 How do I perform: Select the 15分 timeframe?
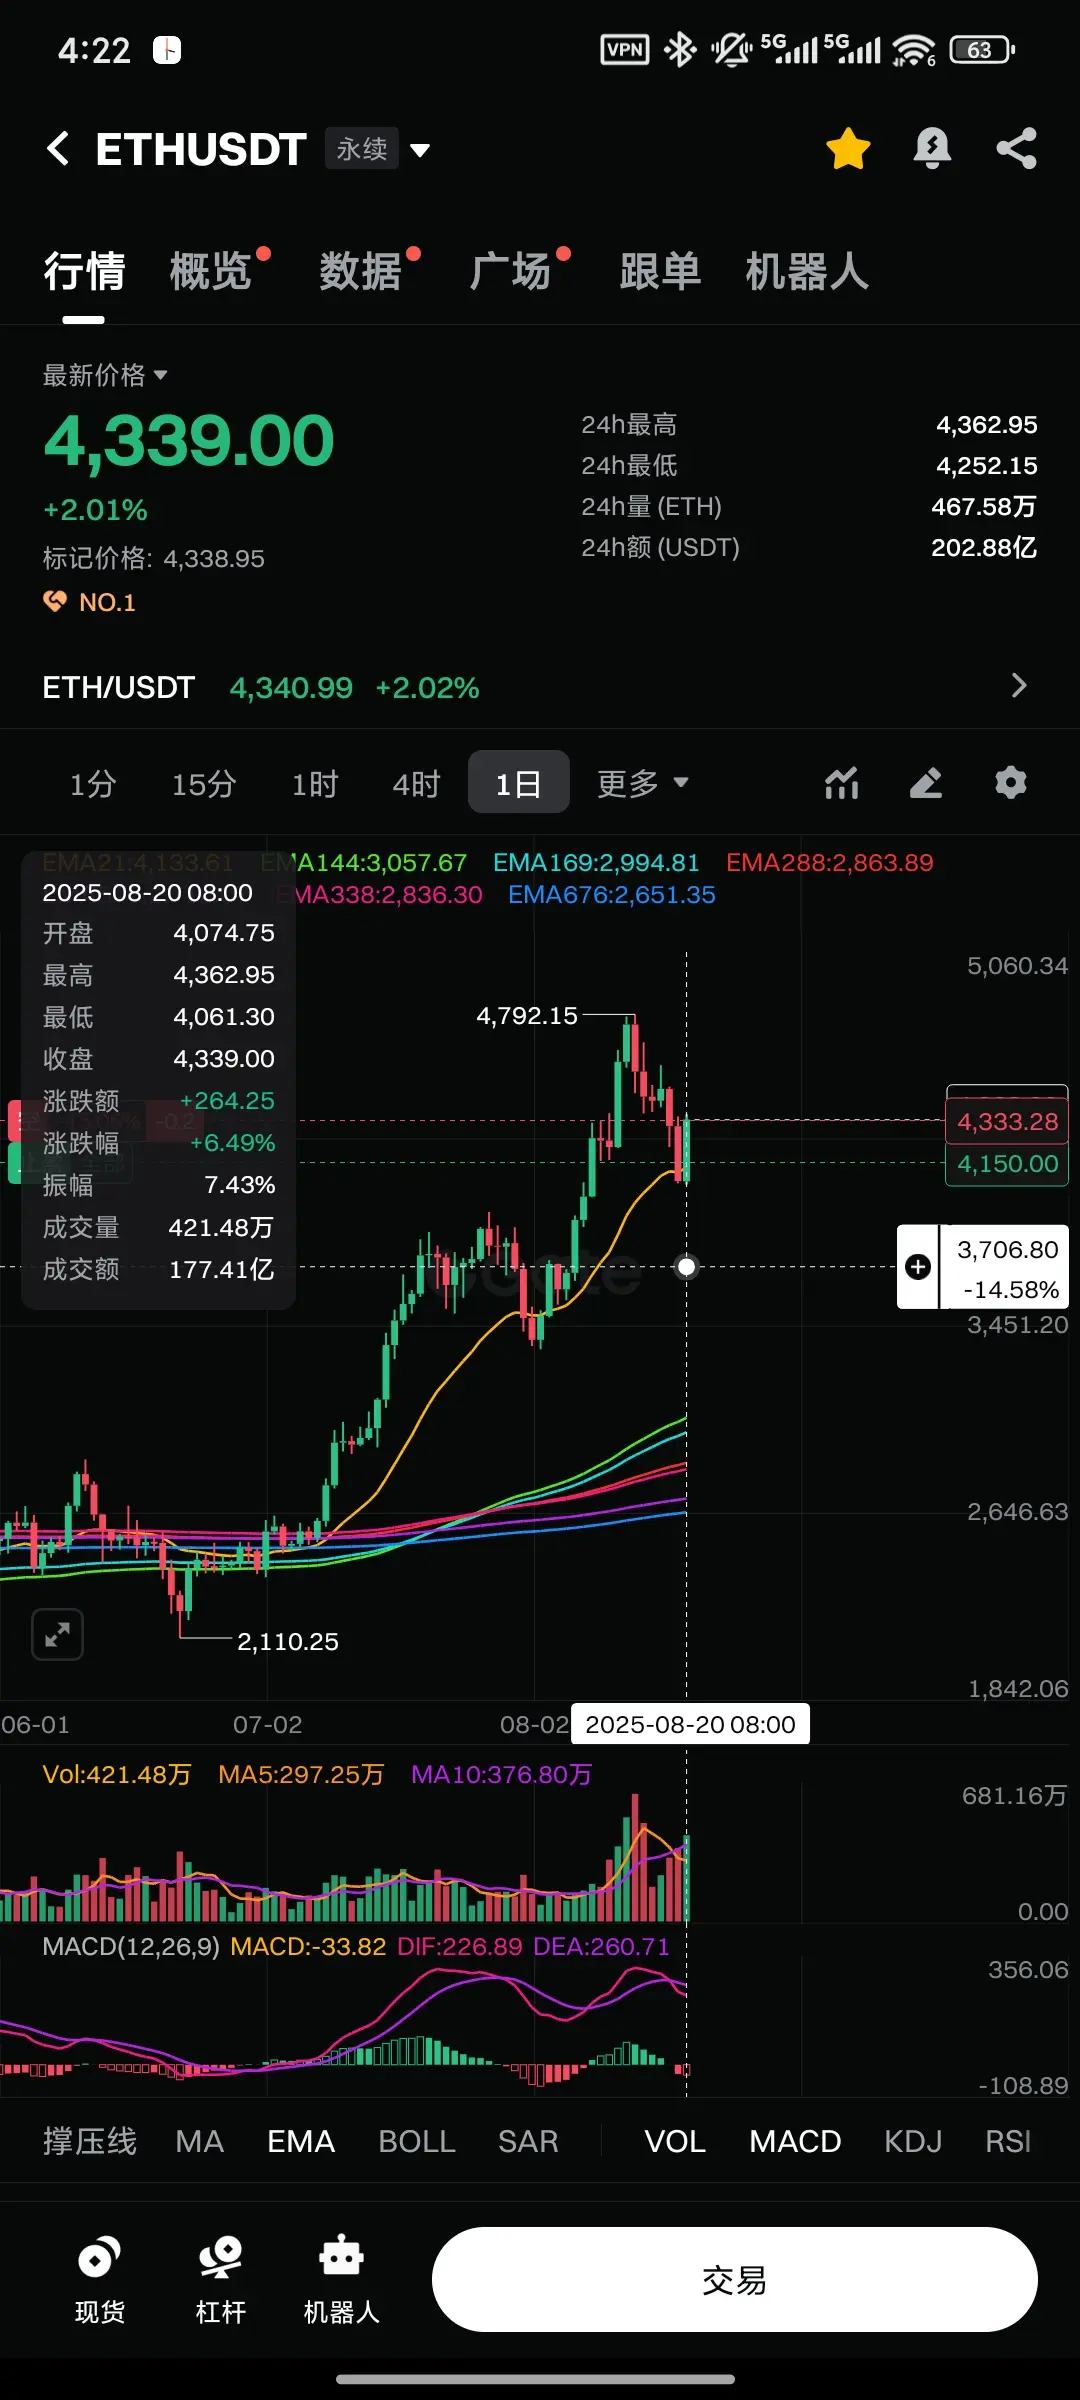click(x=204, y=783)
